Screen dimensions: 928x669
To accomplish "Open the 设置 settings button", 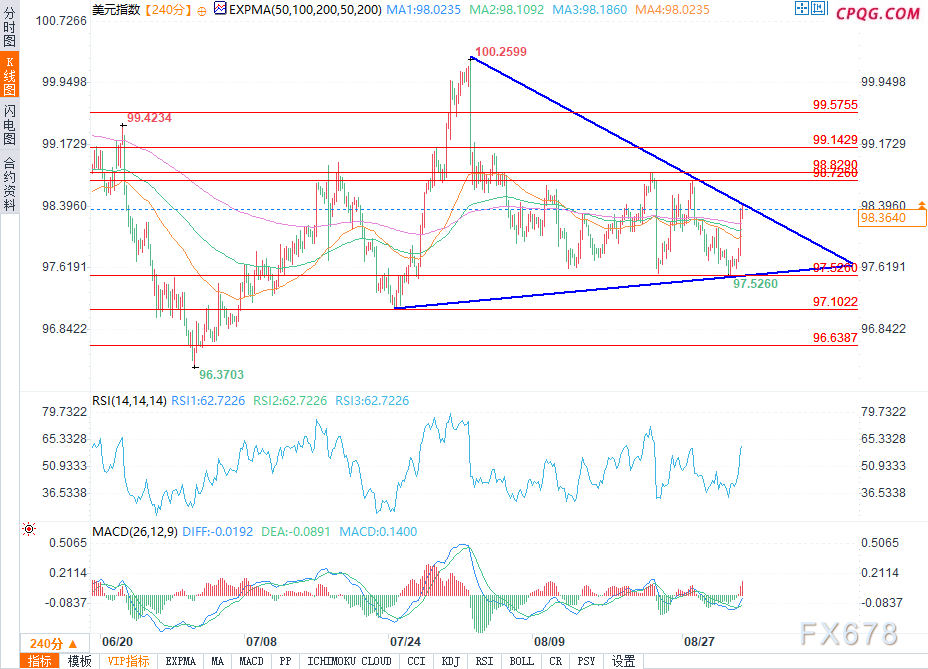I will click(624, 661).
